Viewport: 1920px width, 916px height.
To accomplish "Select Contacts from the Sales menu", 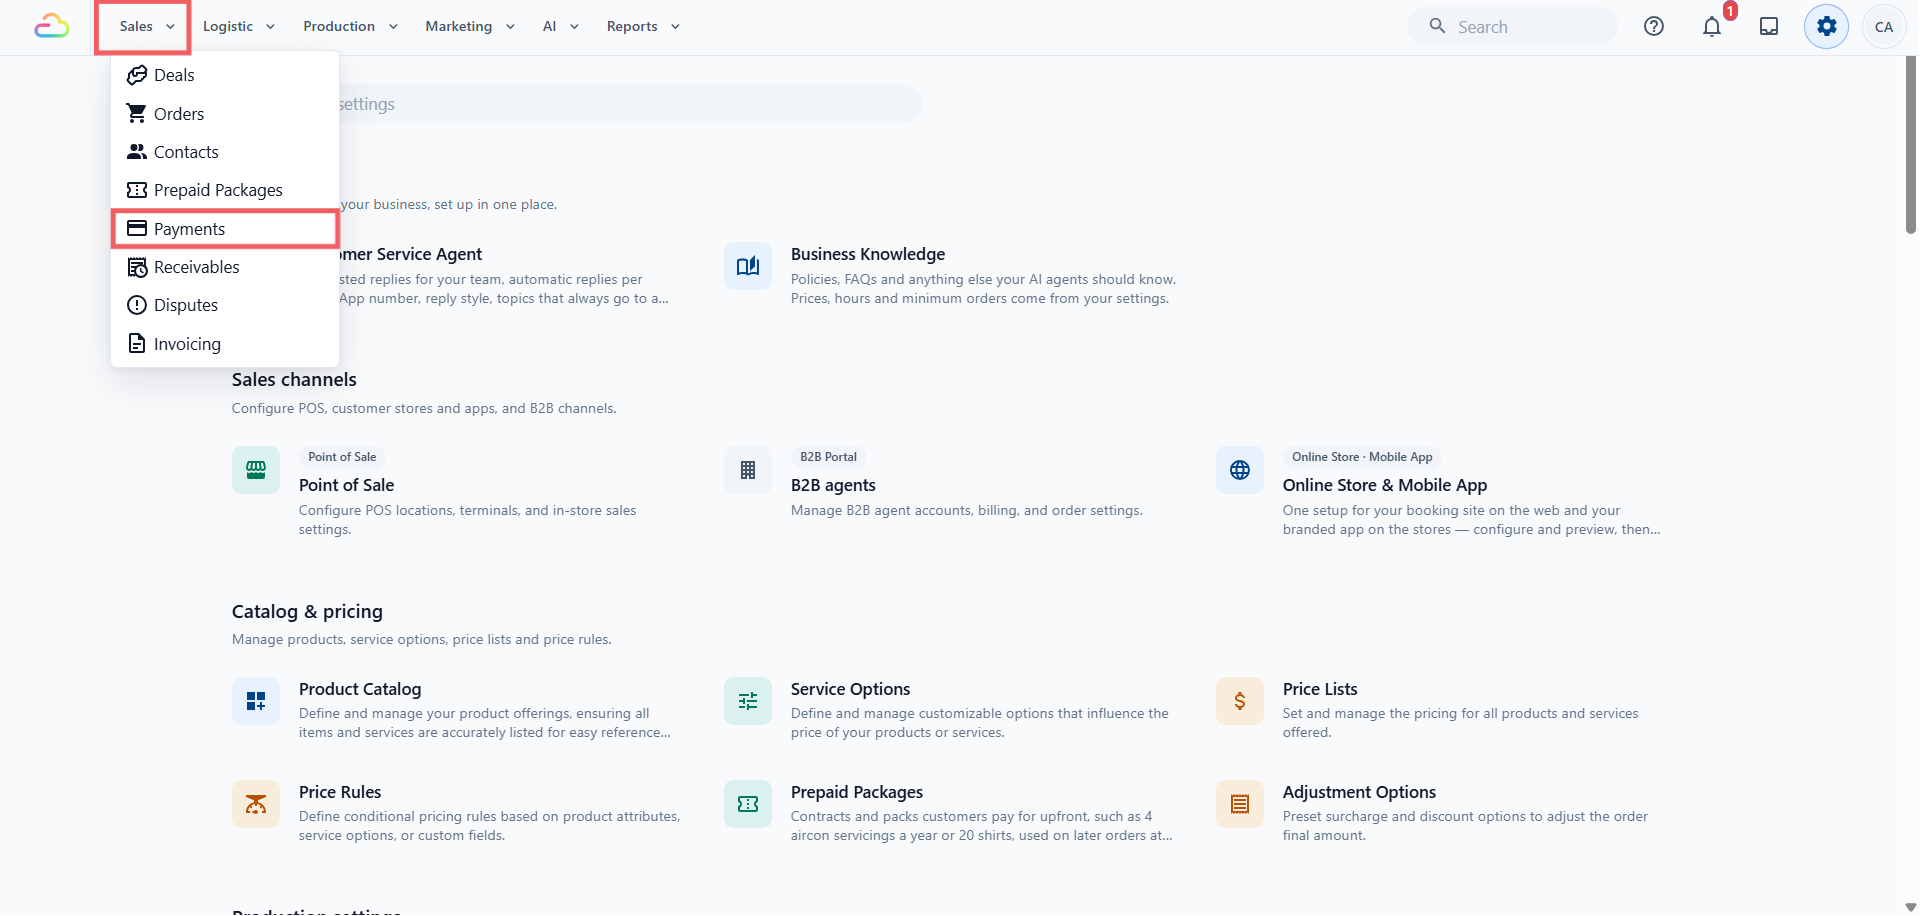I will [x=225, y=152].
